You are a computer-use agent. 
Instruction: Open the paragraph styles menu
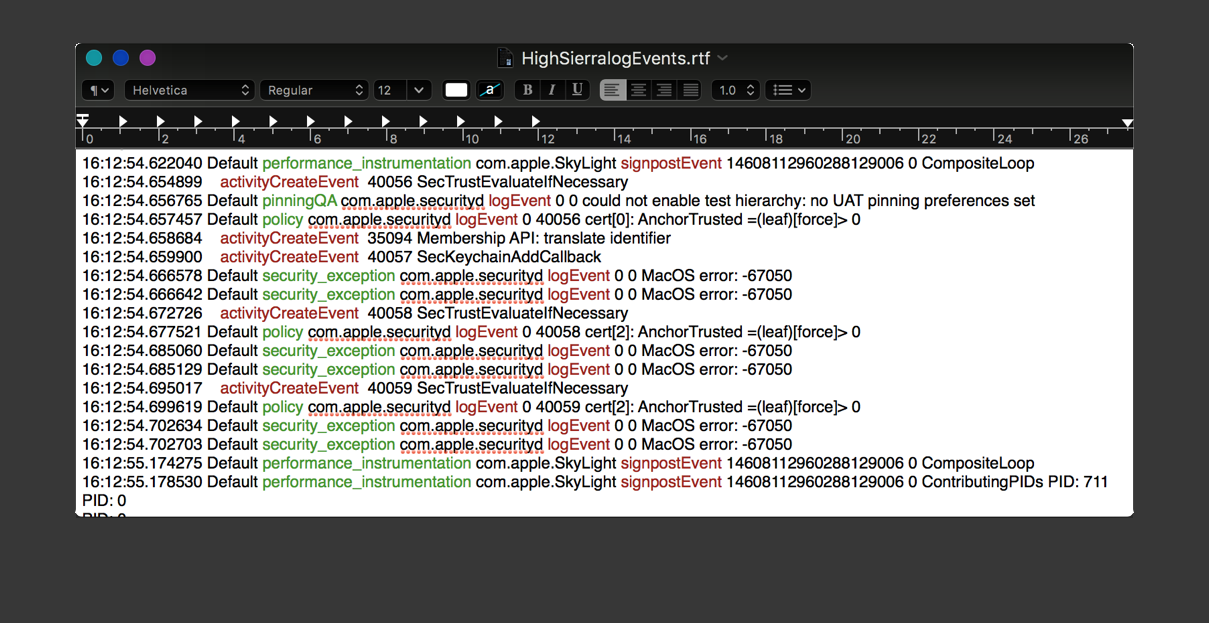click(x=97, y=90)
